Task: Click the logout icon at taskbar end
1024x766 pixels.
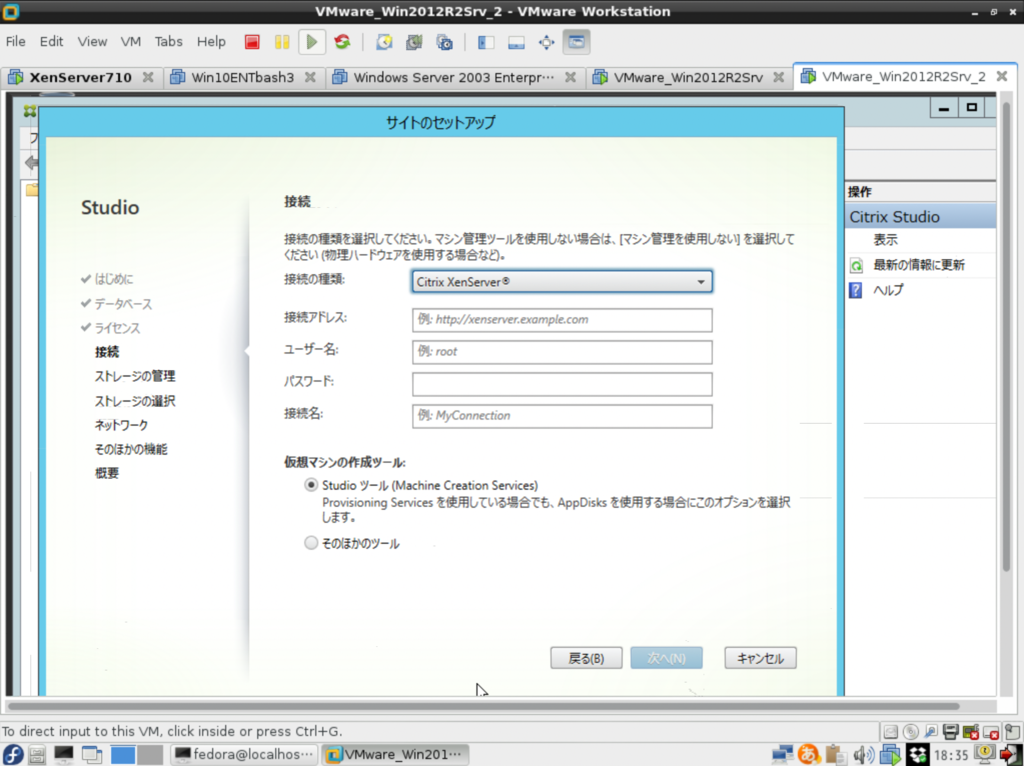Action: click(1011, 754)
